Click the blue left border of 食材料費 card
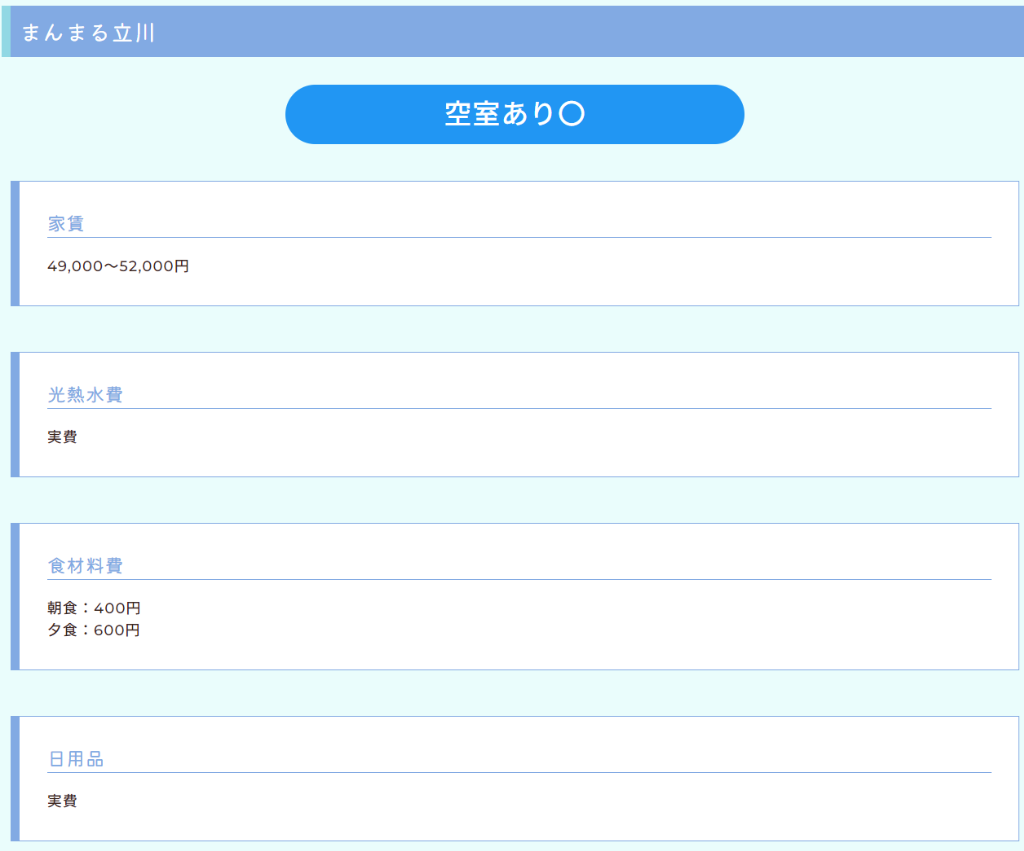This screenshot has height=851, width=1024. point(15,596)
